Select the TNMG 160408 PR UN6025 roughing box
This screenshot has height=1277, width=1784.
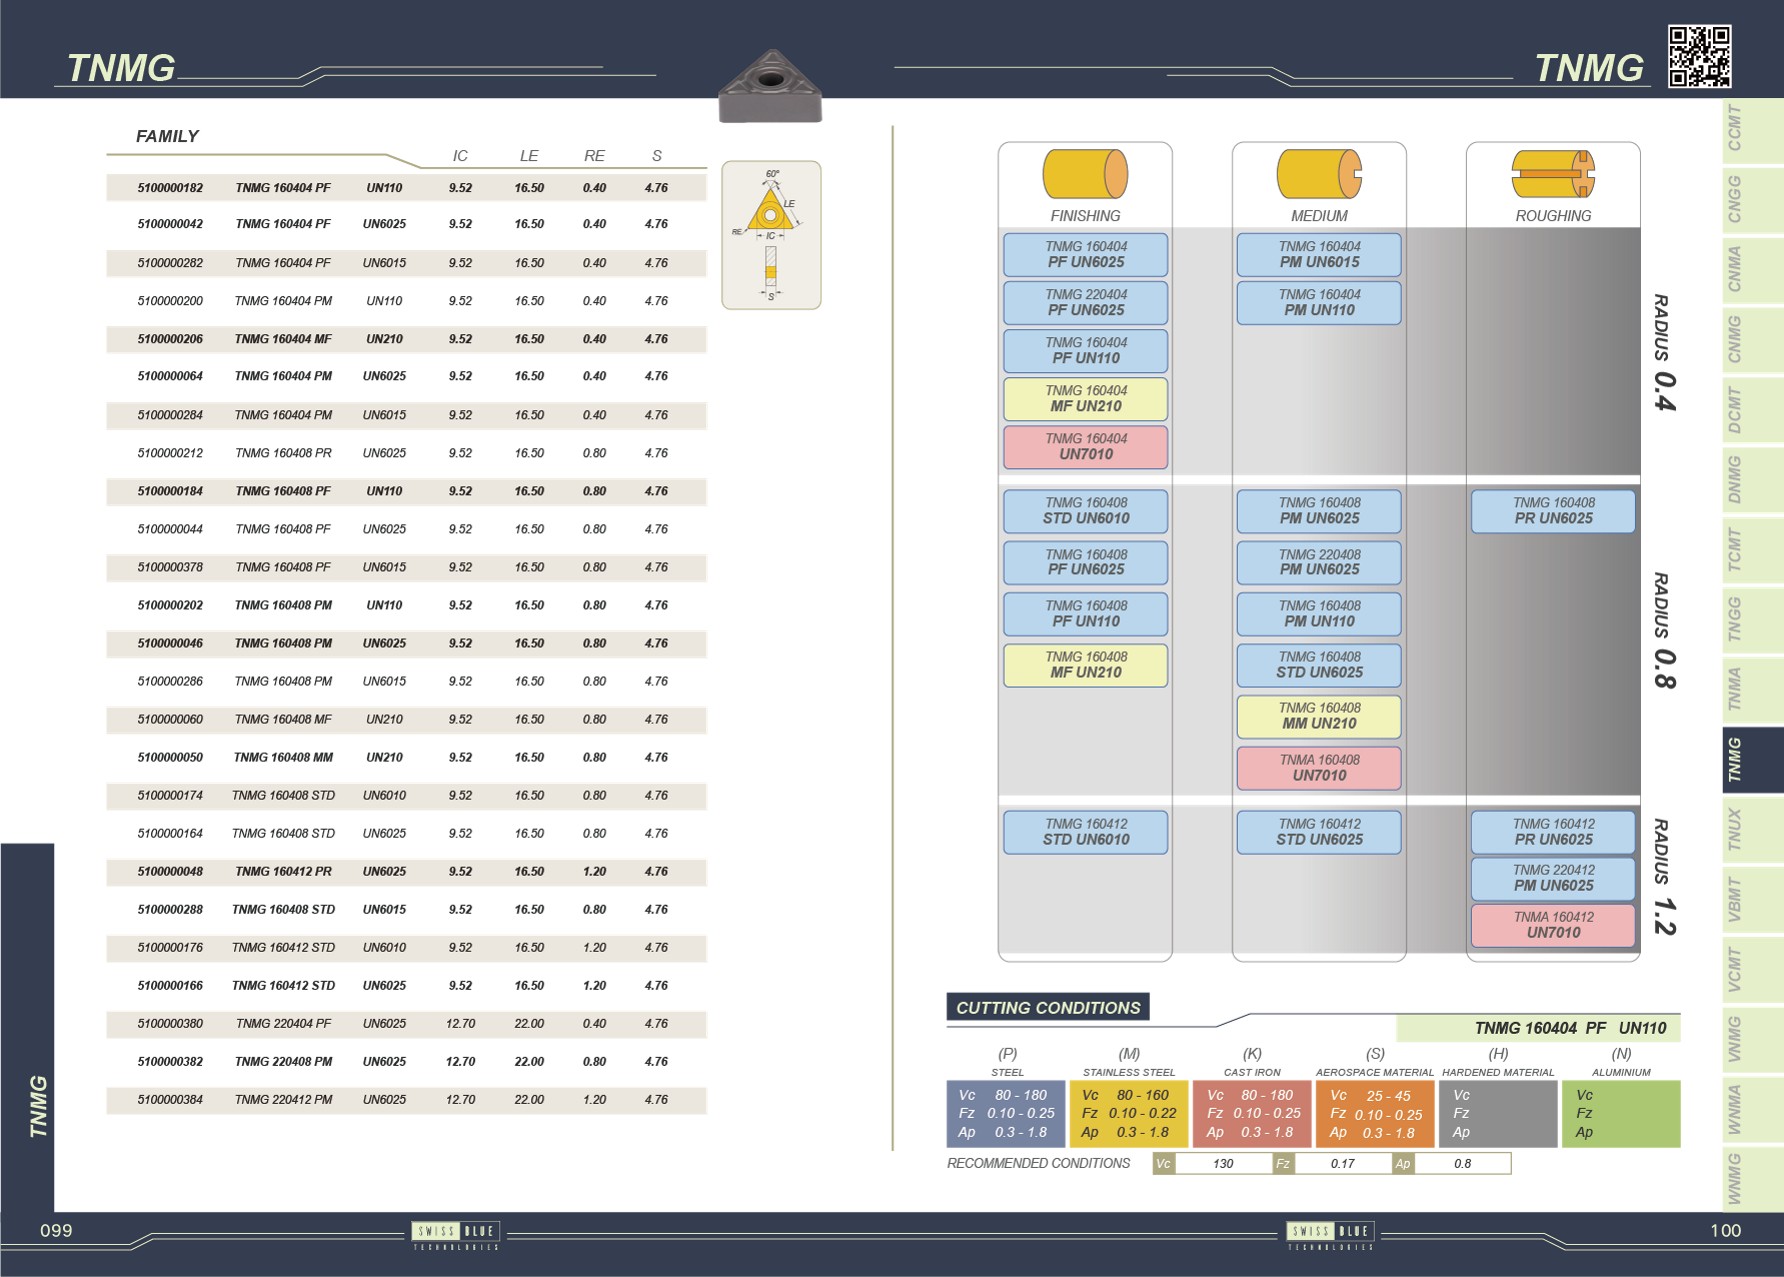pos(1552,511)
